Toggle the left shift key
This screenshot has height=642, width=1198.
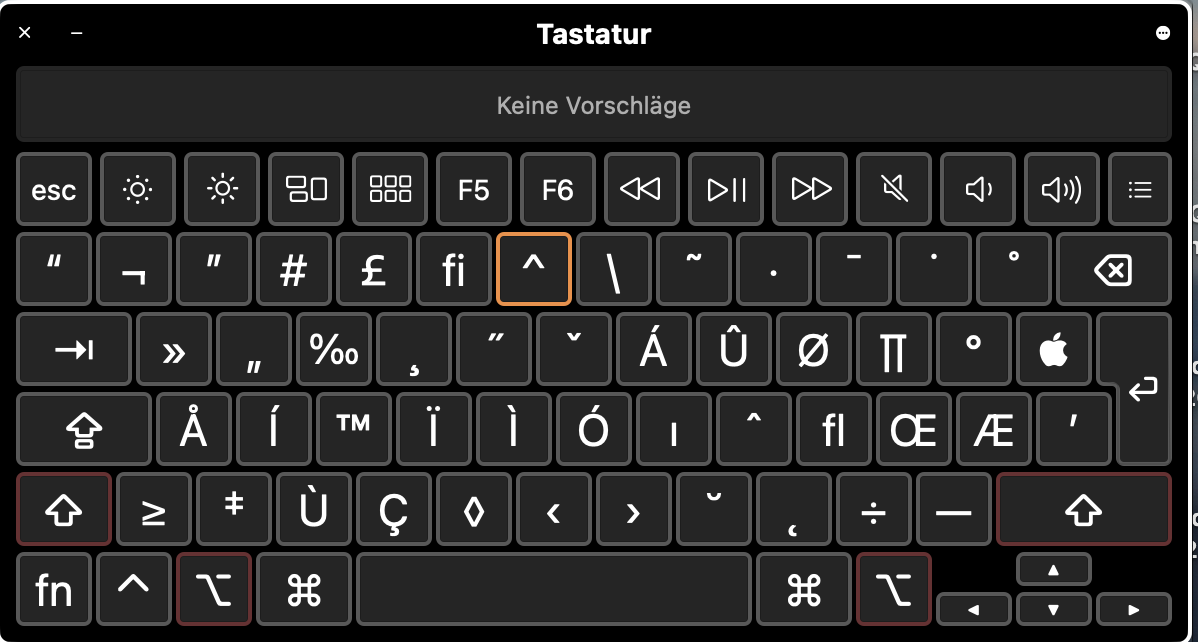tap(63, 509)
